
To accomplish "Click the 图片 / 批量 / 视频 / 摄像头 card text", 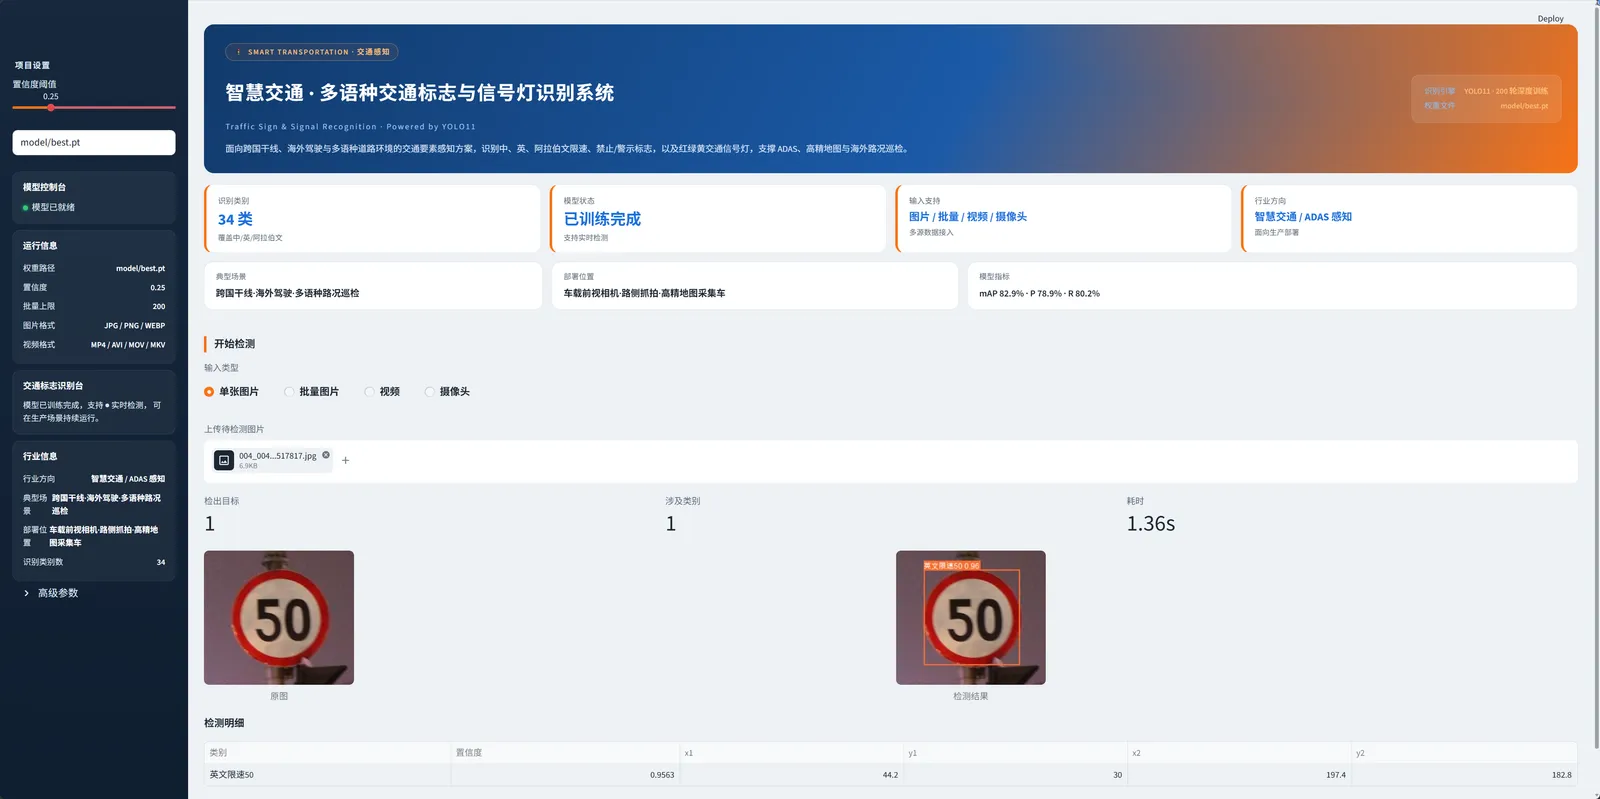I will pyautogui.click(x=968, y=217).
